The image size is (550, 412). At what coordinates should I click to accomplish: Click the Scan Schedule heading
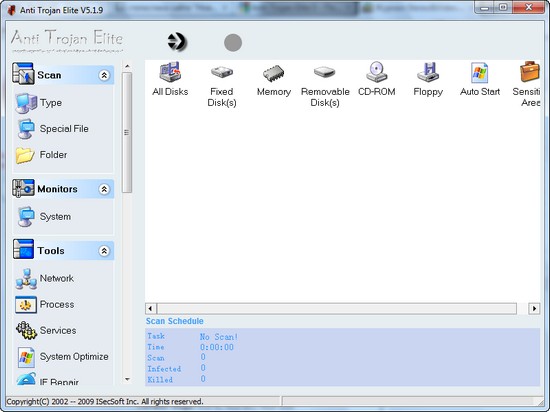click(175, 321)
